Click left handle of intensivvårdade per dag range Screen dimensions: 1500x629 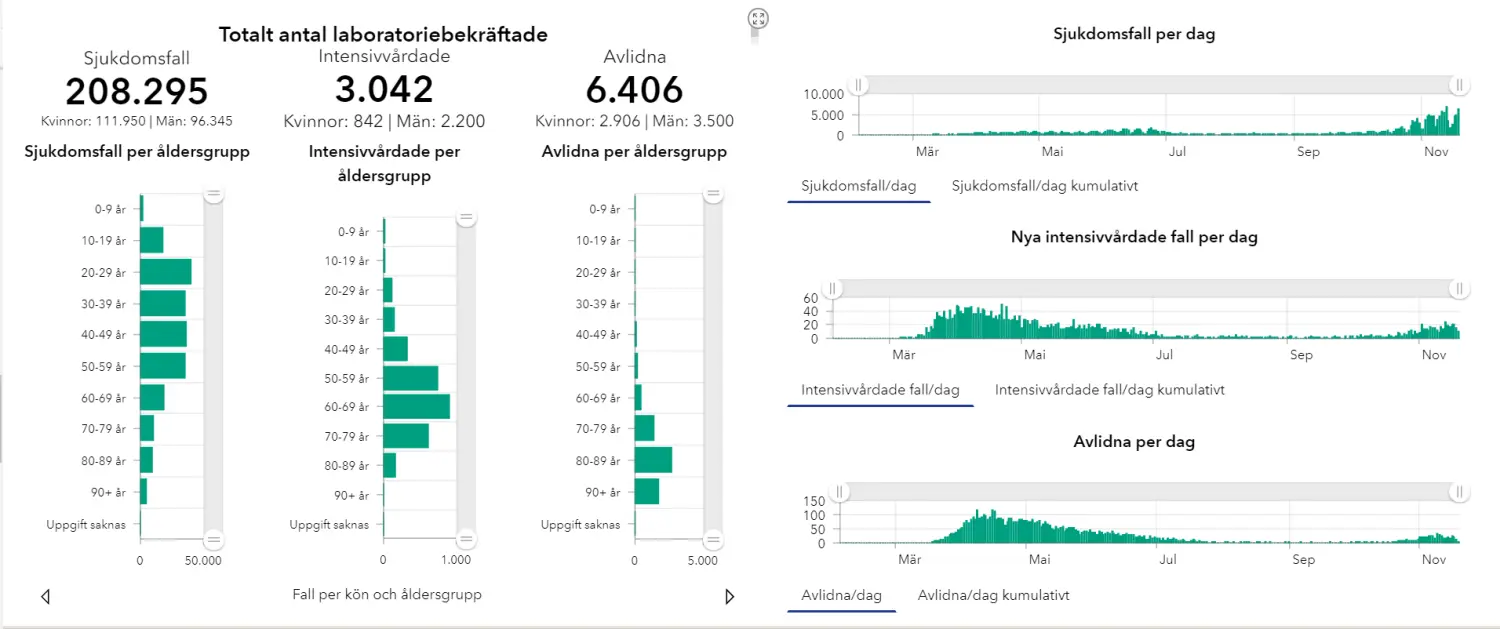coord(833,289)
